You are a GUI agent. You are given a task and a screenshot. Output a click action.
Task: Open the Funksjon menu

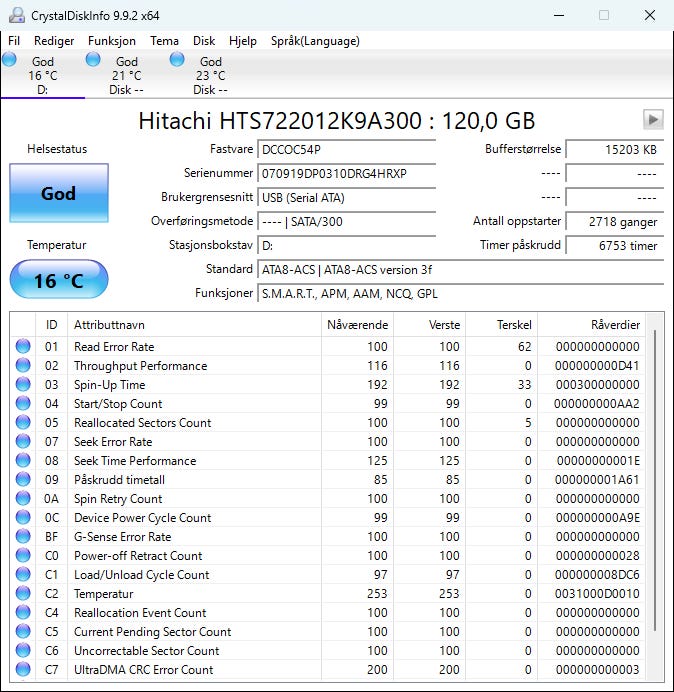pos(112,41)
